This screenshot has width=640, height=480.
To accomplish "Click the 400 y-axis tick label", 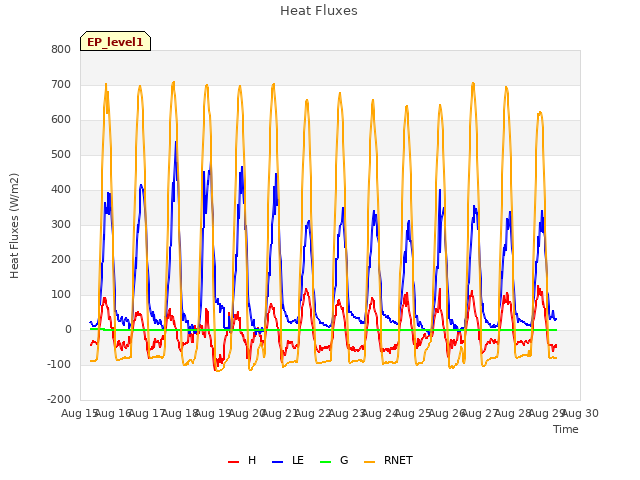I will (61, 189).
